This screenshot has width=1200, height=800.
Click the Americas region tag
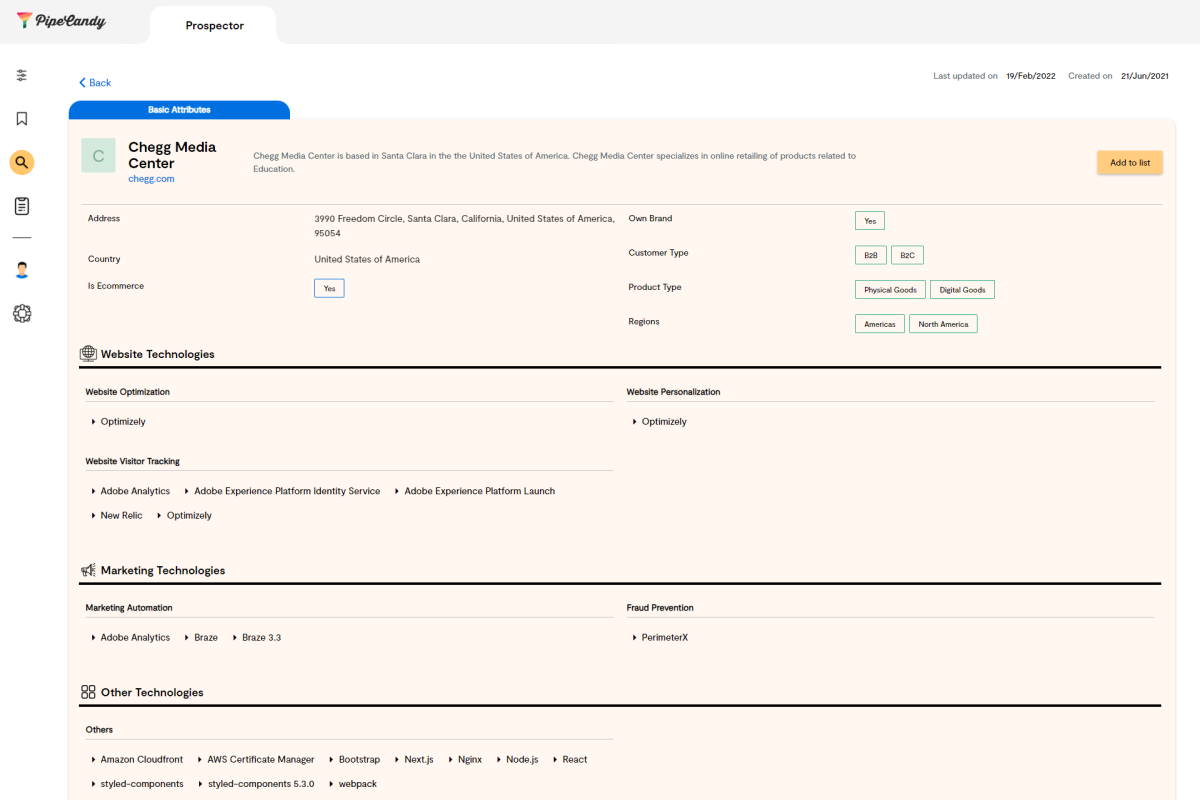click(x=880, y=324)
